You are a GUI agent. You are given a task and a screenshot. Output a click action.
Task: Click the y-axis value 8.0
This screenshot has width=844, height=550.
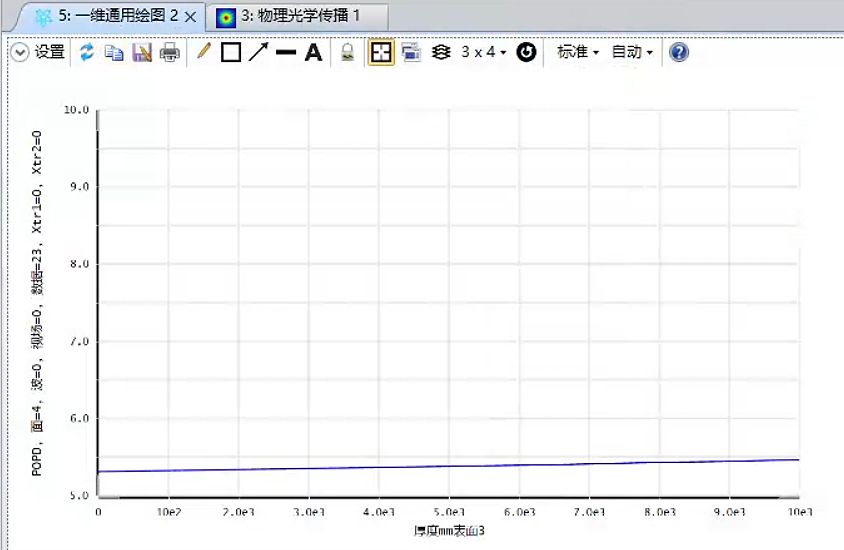click(79, 264)
